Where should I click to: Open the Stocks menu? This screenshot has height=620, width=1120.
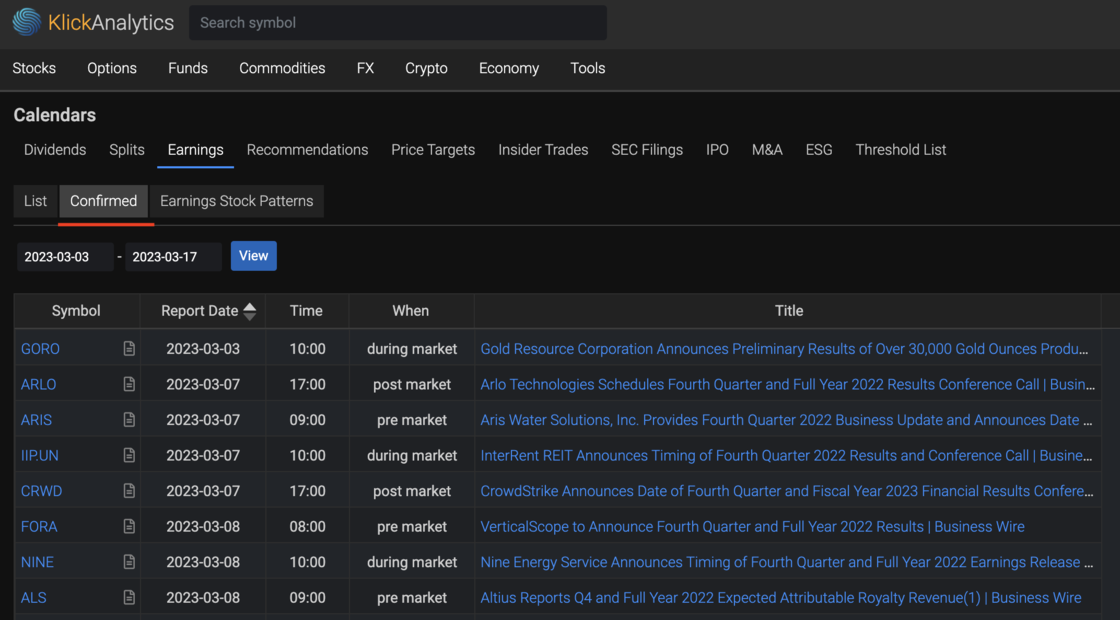coord(34,69)
